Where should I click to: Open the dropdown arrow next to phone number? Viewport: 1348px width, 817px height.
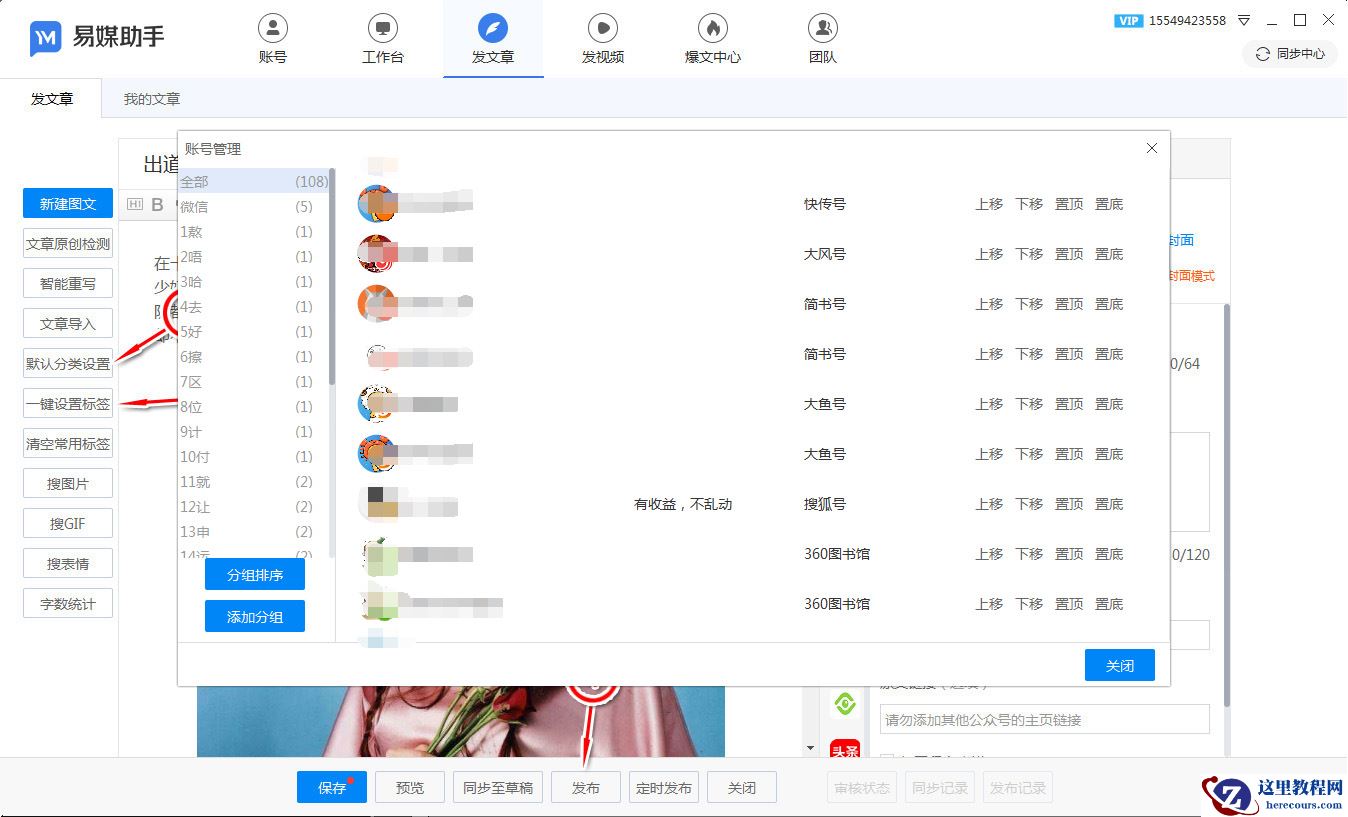click(1244, 20)
